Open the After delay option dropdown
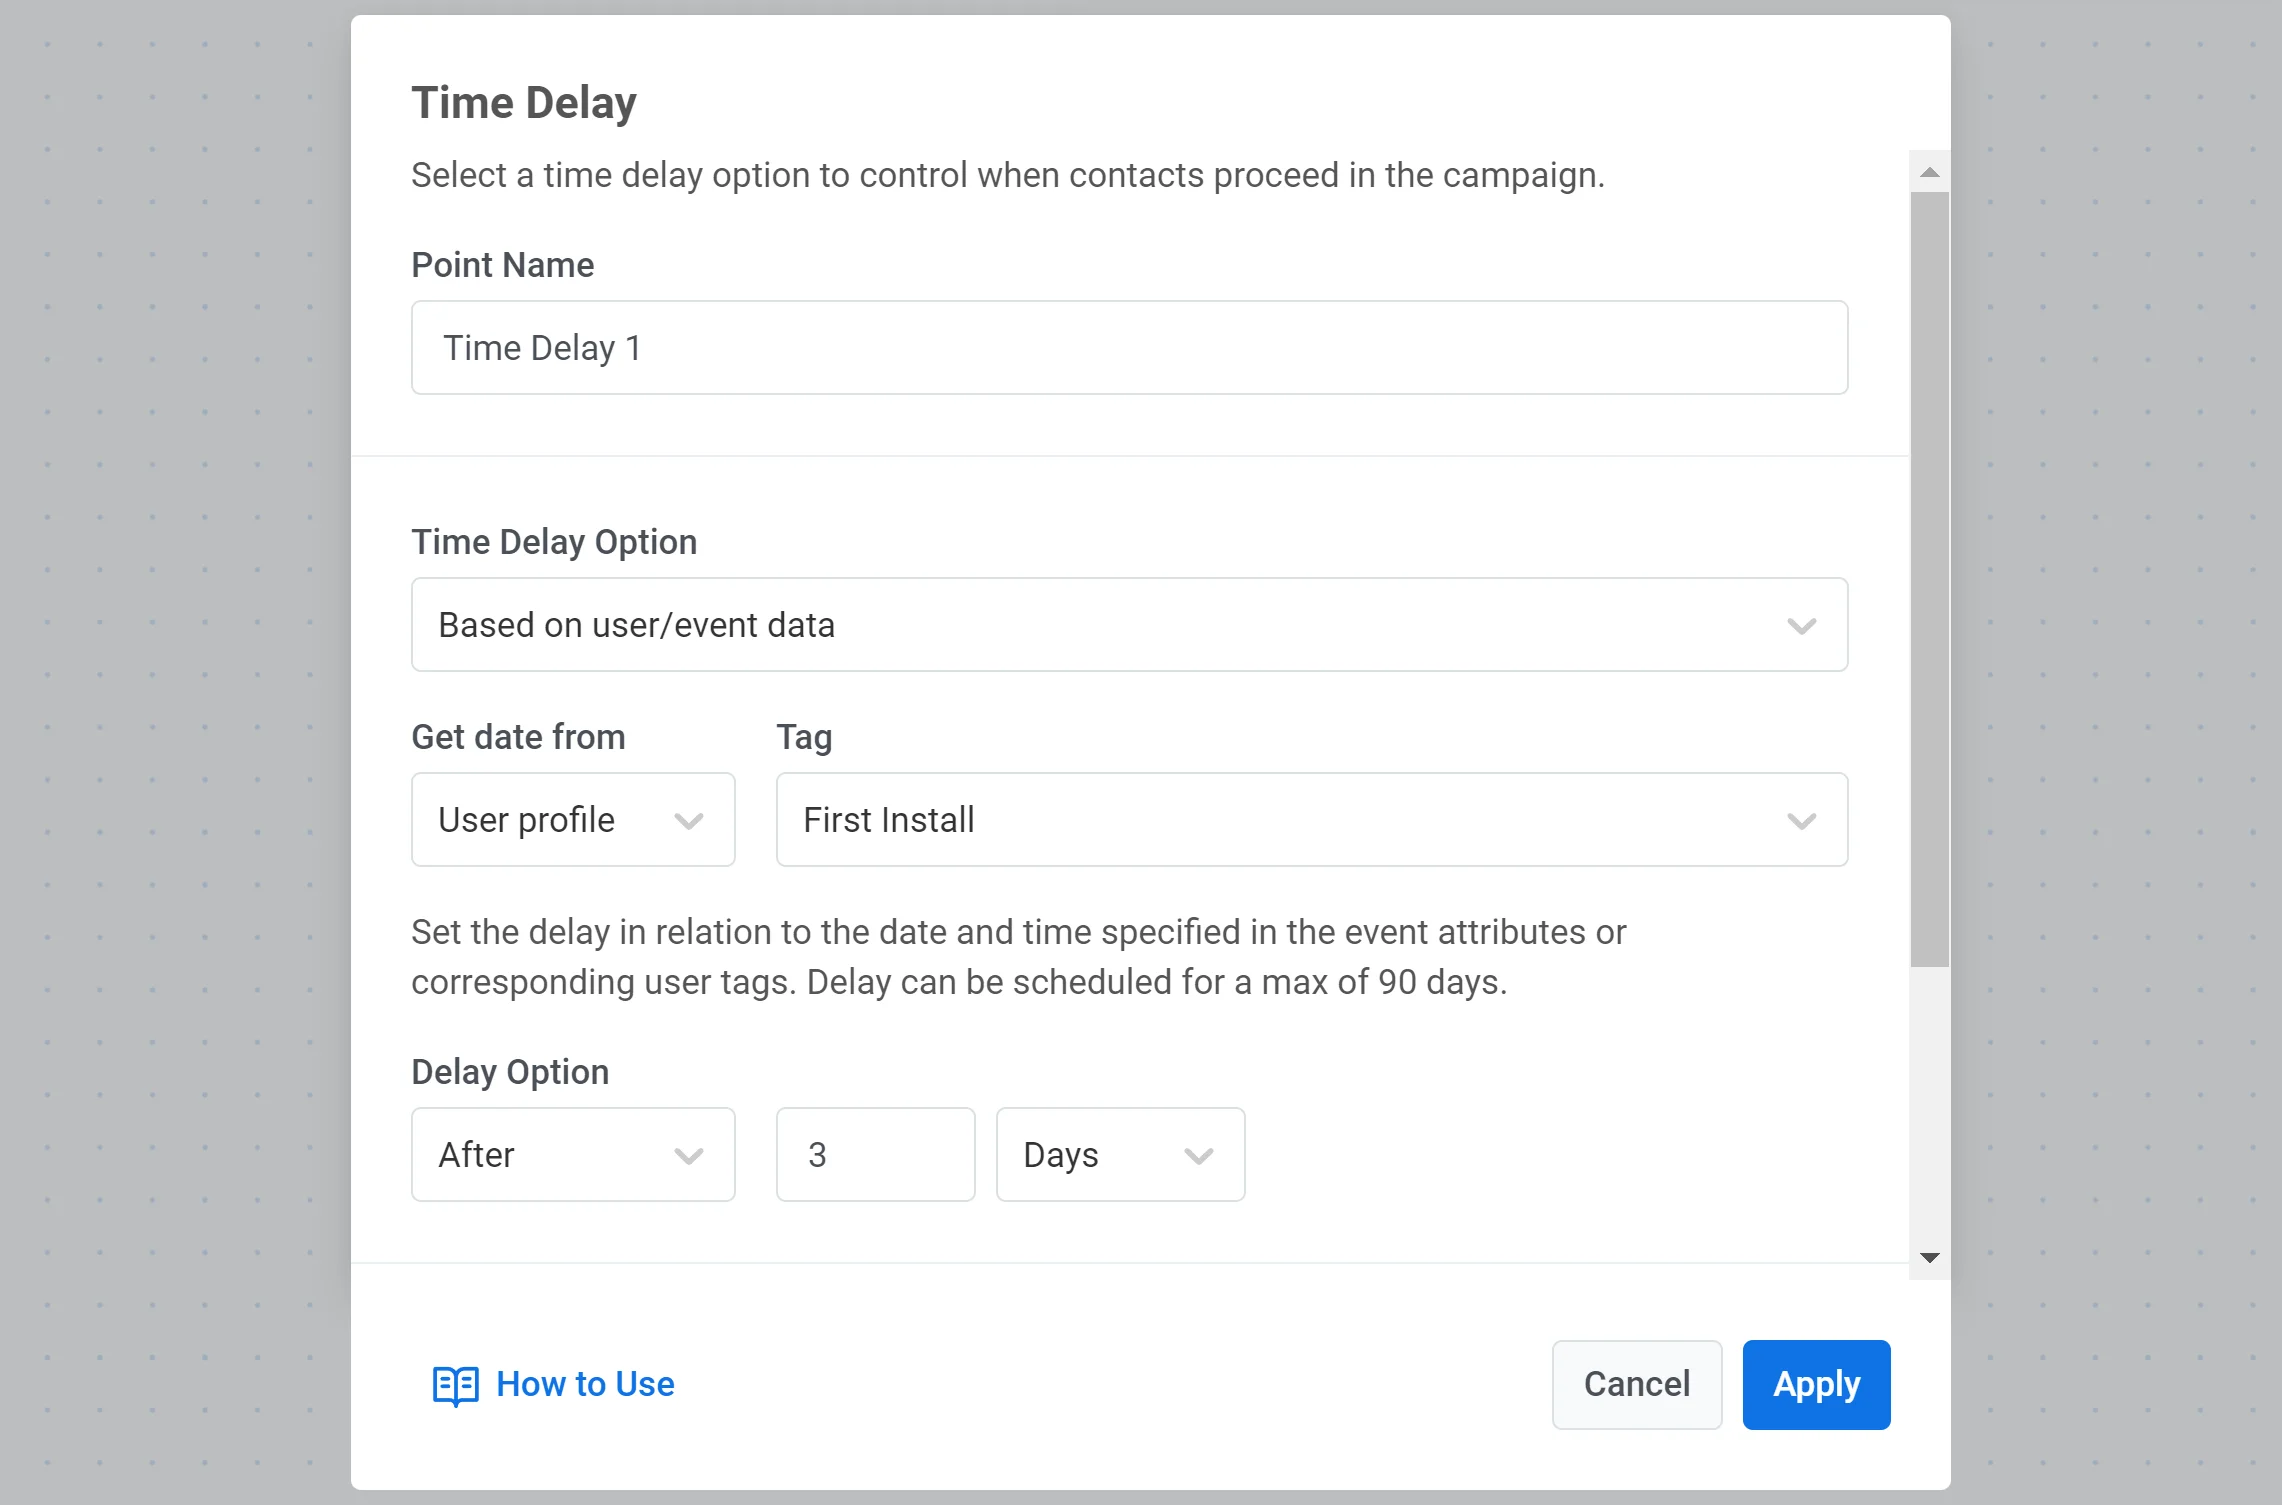The width and height of the screenshot is (2282, 1505). tap(572, 1155)
